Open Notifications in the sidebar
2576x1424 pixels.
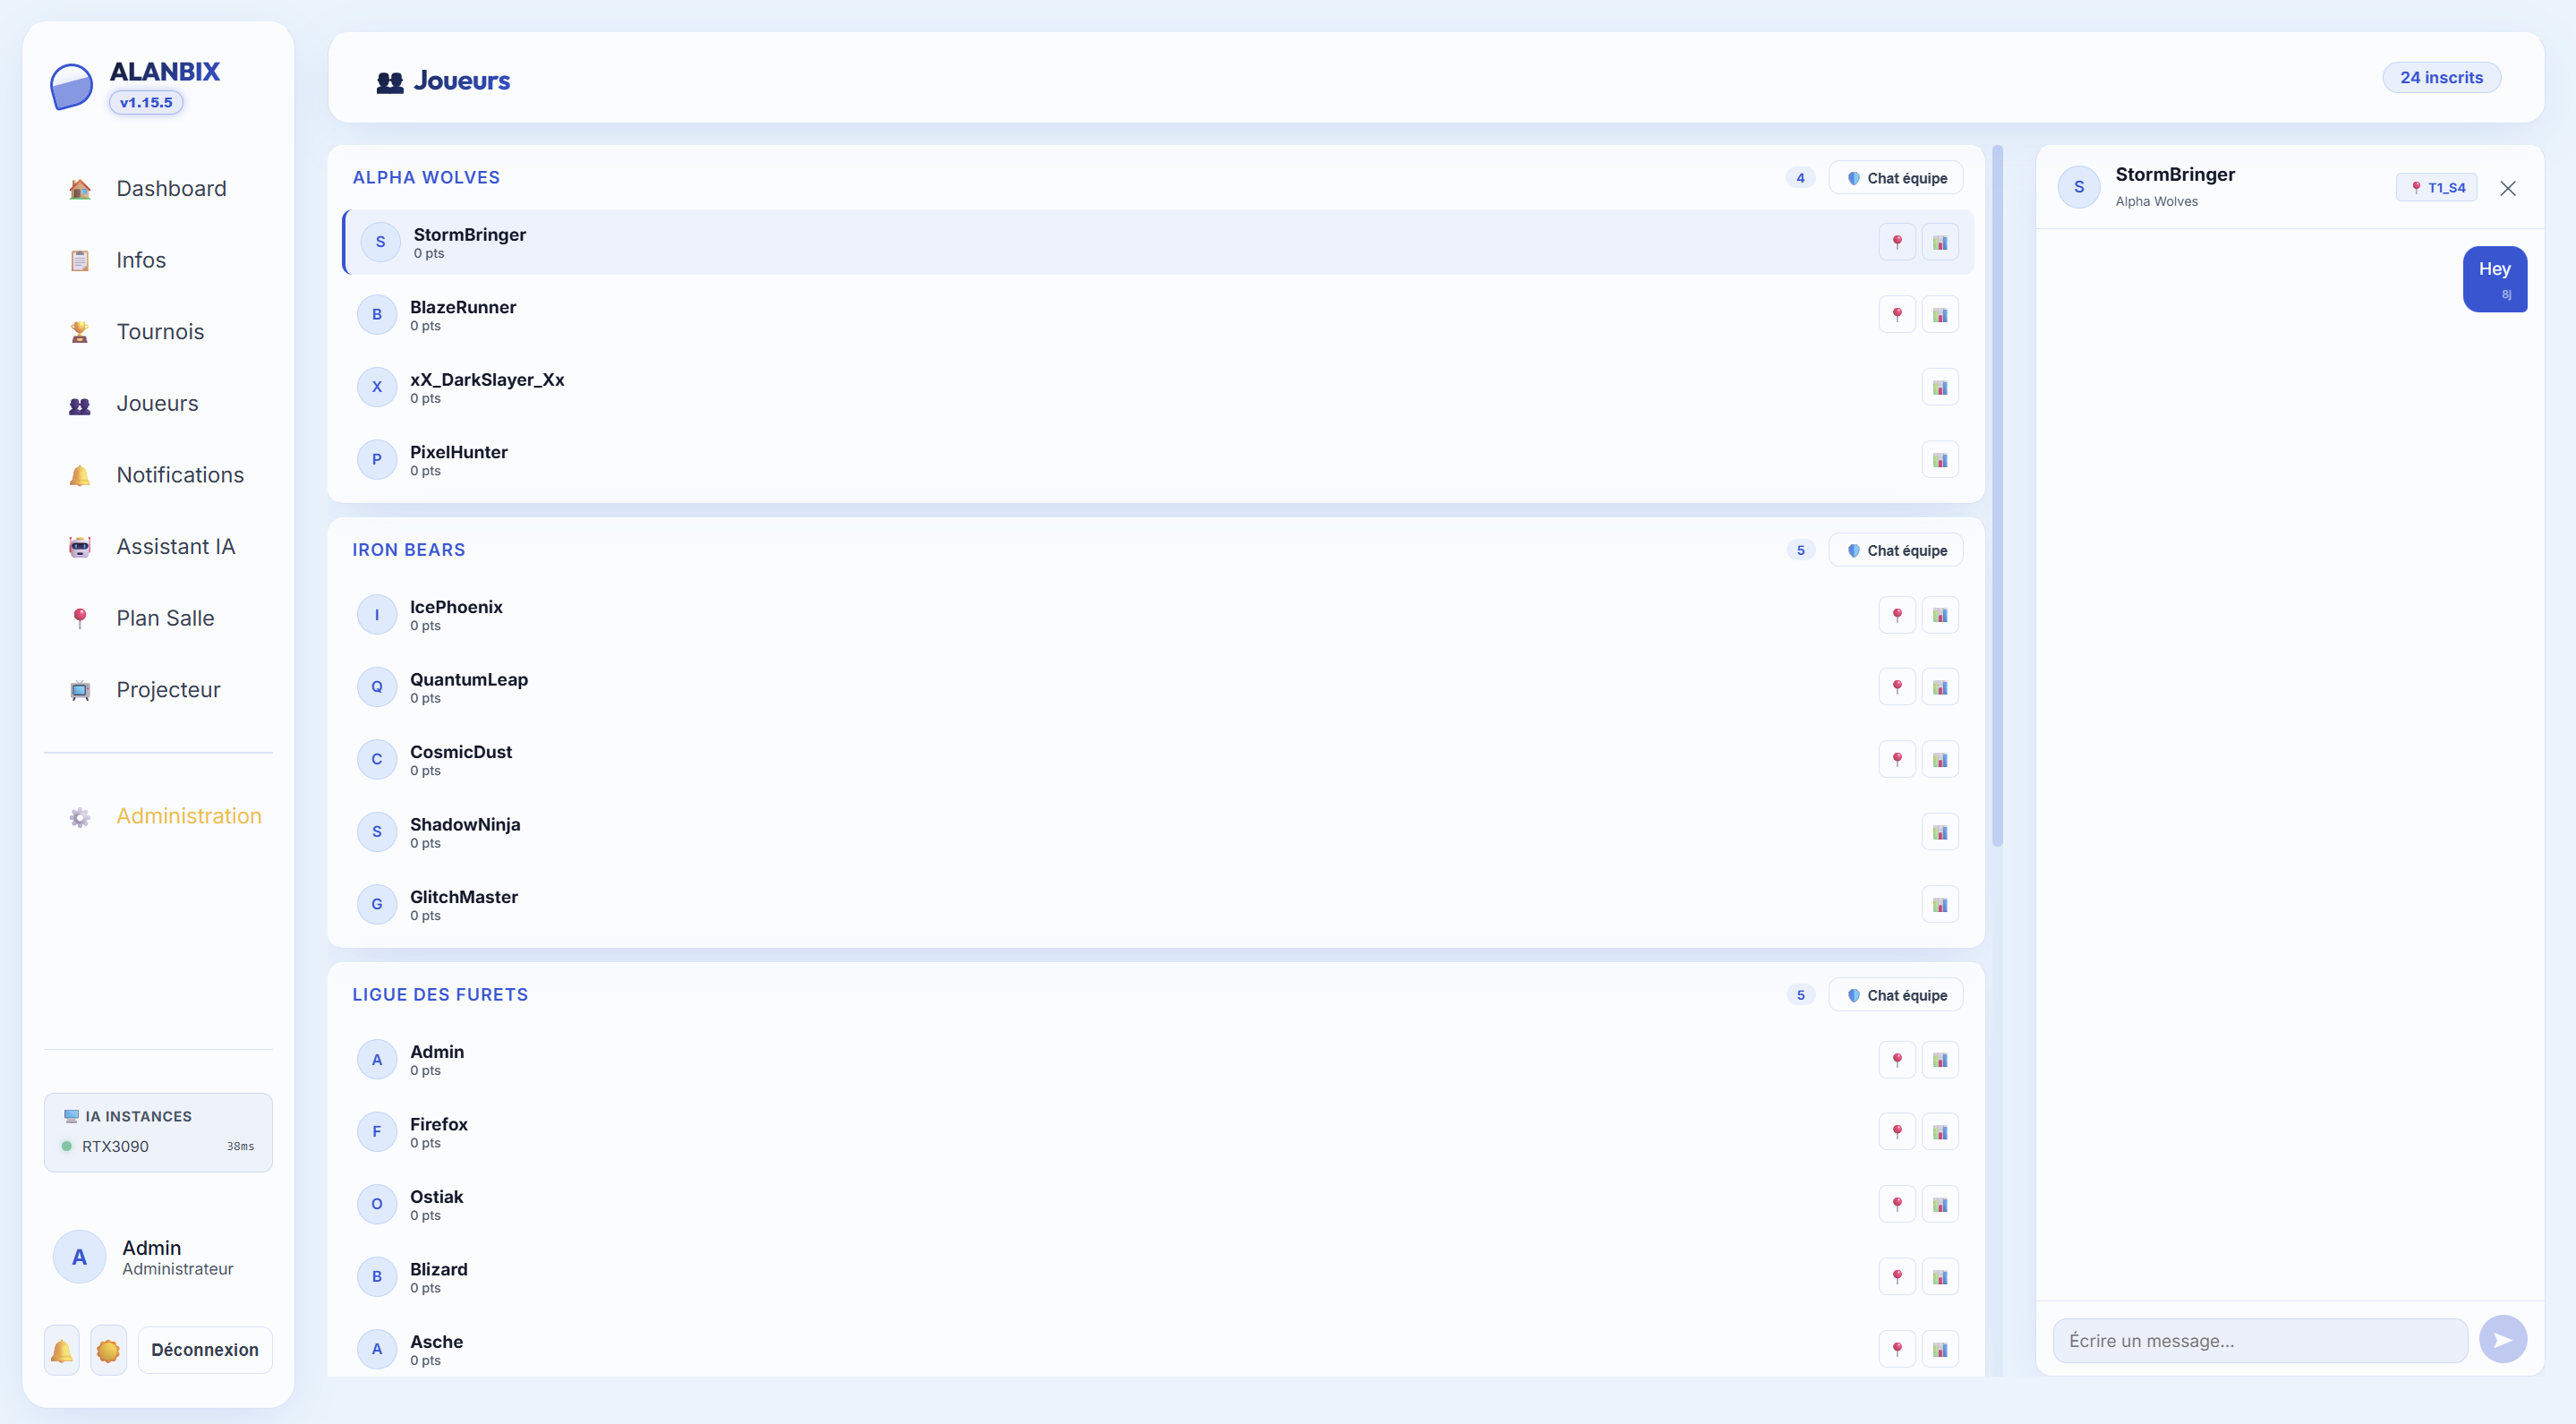[x=158, y=475]
